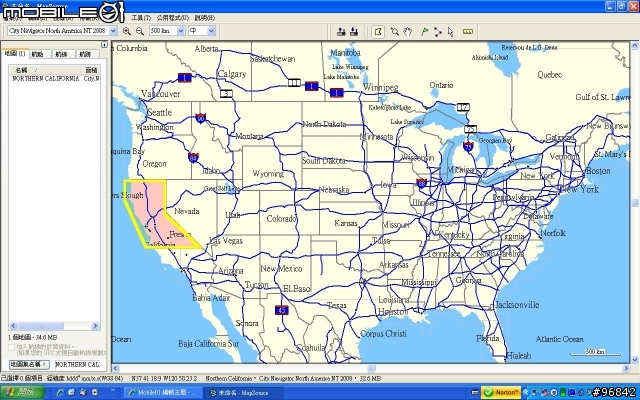Open the 工具(T) menu
The image size is (640, 400).
(x=141, y=18)
